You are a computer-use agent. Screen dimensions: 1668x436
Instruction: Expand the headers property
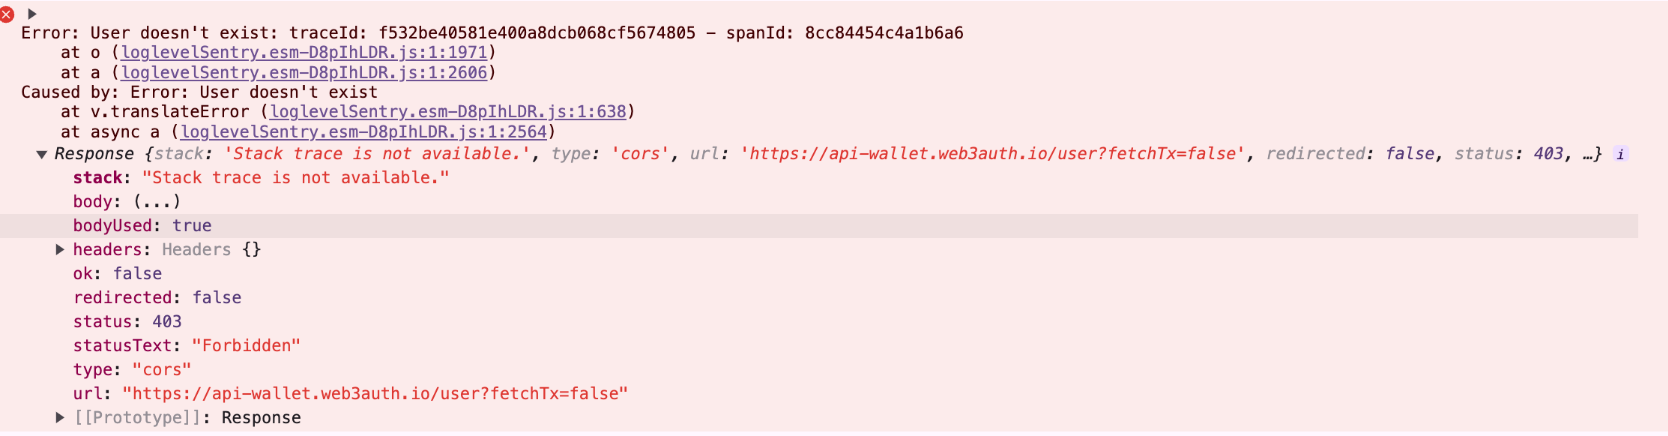[60, 250]
